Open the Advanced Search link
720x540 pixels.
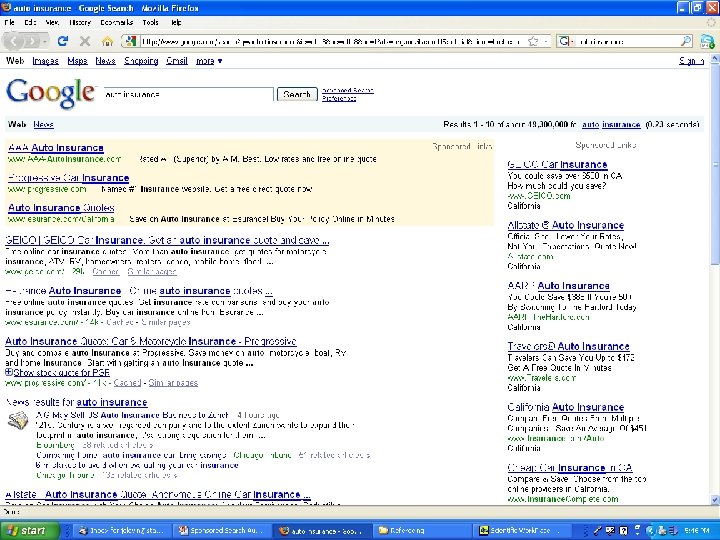coord(348,90)
